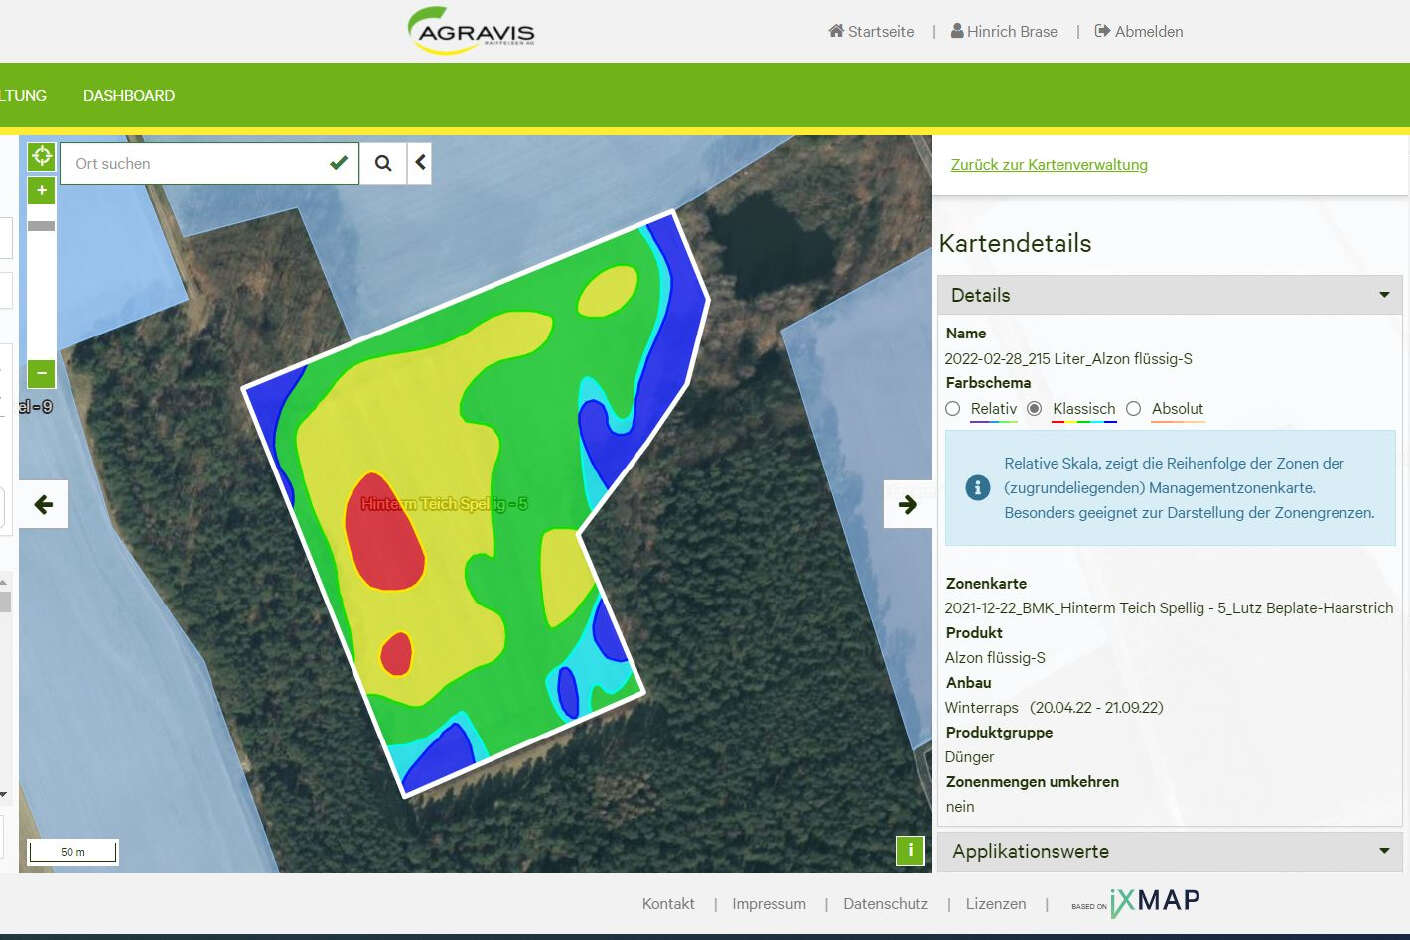This screenshot has width=1410, height=940.
Task: Click the Anbau value Winterraps
Action: coord(982,708)
